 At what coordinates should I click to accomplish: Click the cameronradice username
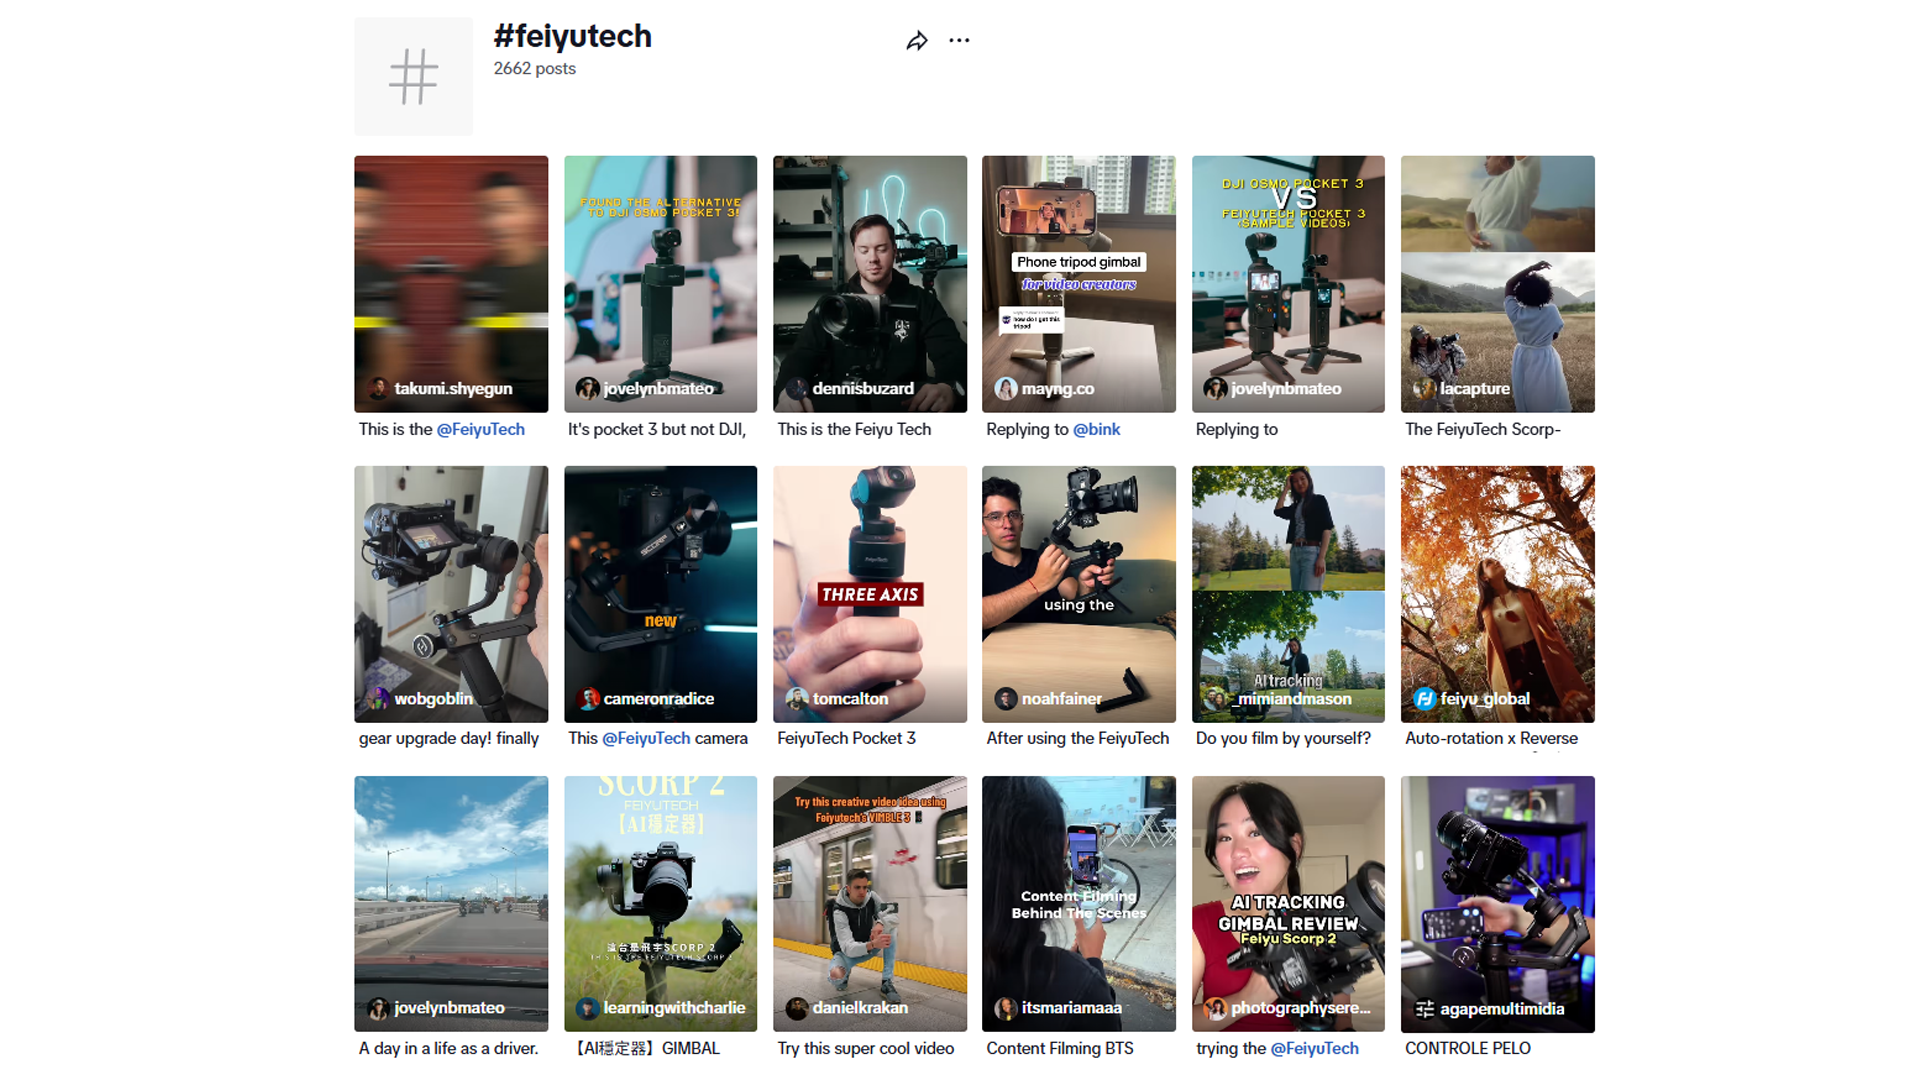pyautogui.click(x=658, y=699)
